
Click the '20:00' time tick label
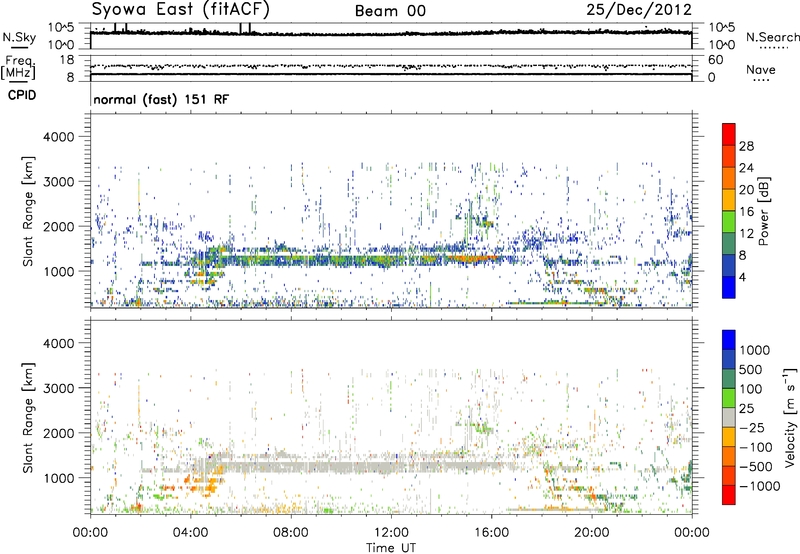591,533
